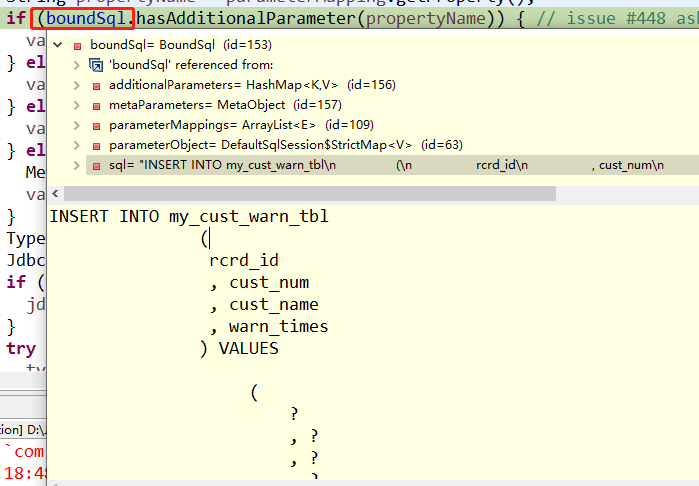The width and height of the screenshot is (699, 486).
Task: Click cust_name line in detail pane
Action: click(x=264, y=305)
